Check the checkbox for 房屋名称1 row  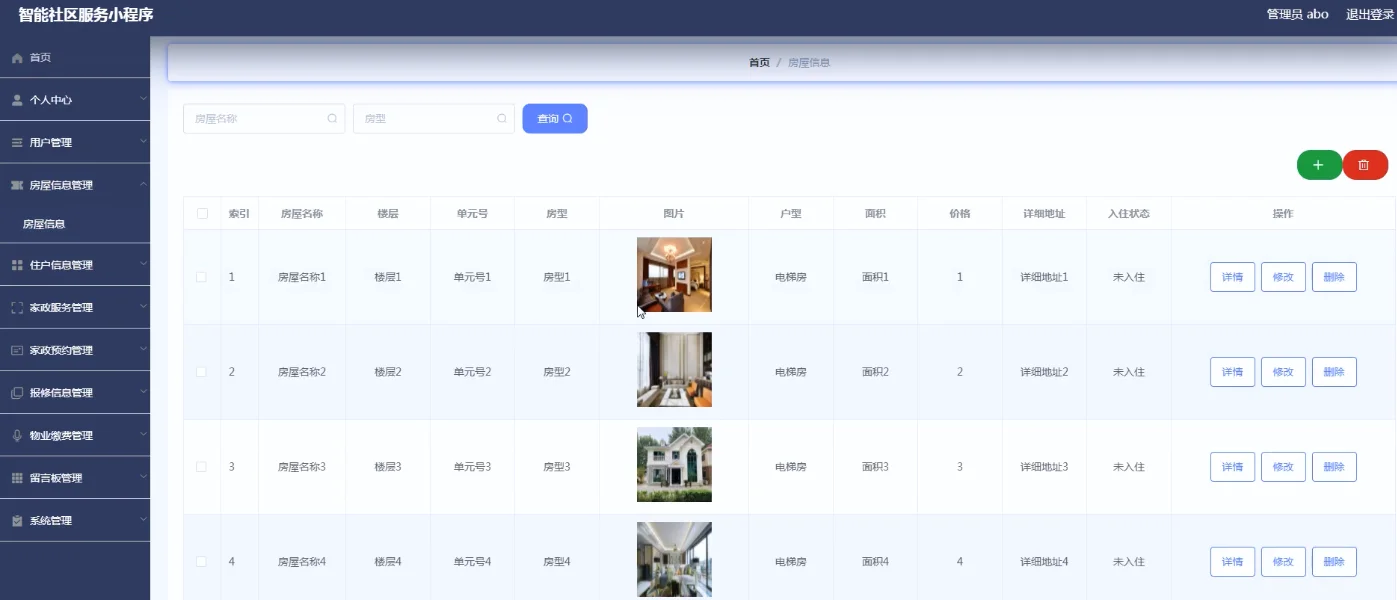(202, 276)
